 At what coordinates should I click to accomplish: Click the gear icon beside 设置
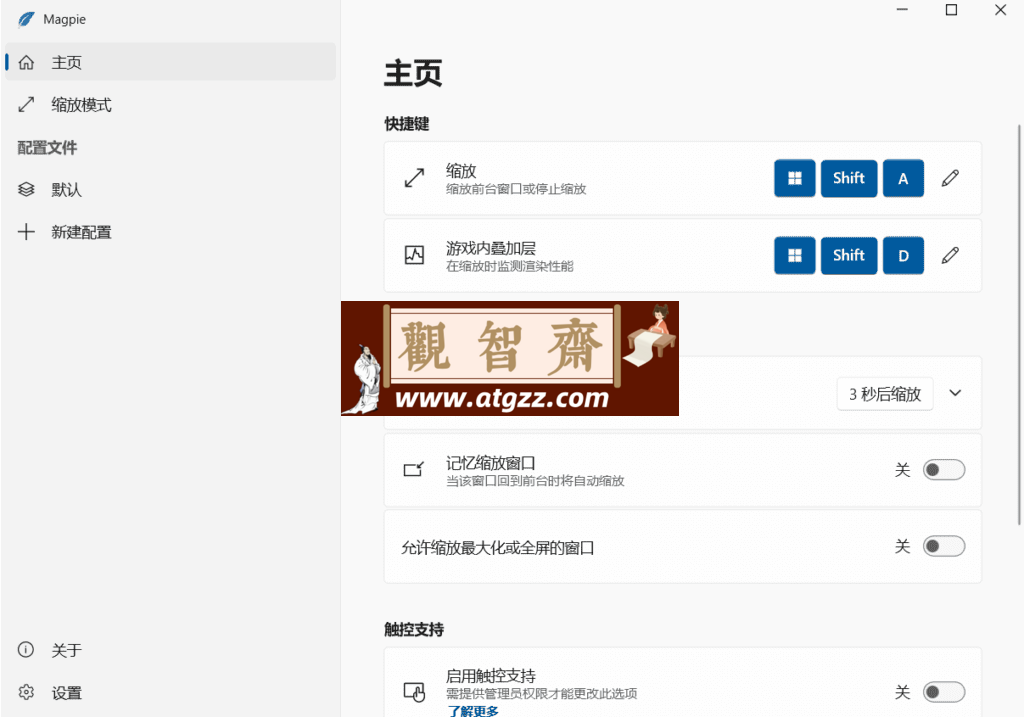(x=26, y=692)
